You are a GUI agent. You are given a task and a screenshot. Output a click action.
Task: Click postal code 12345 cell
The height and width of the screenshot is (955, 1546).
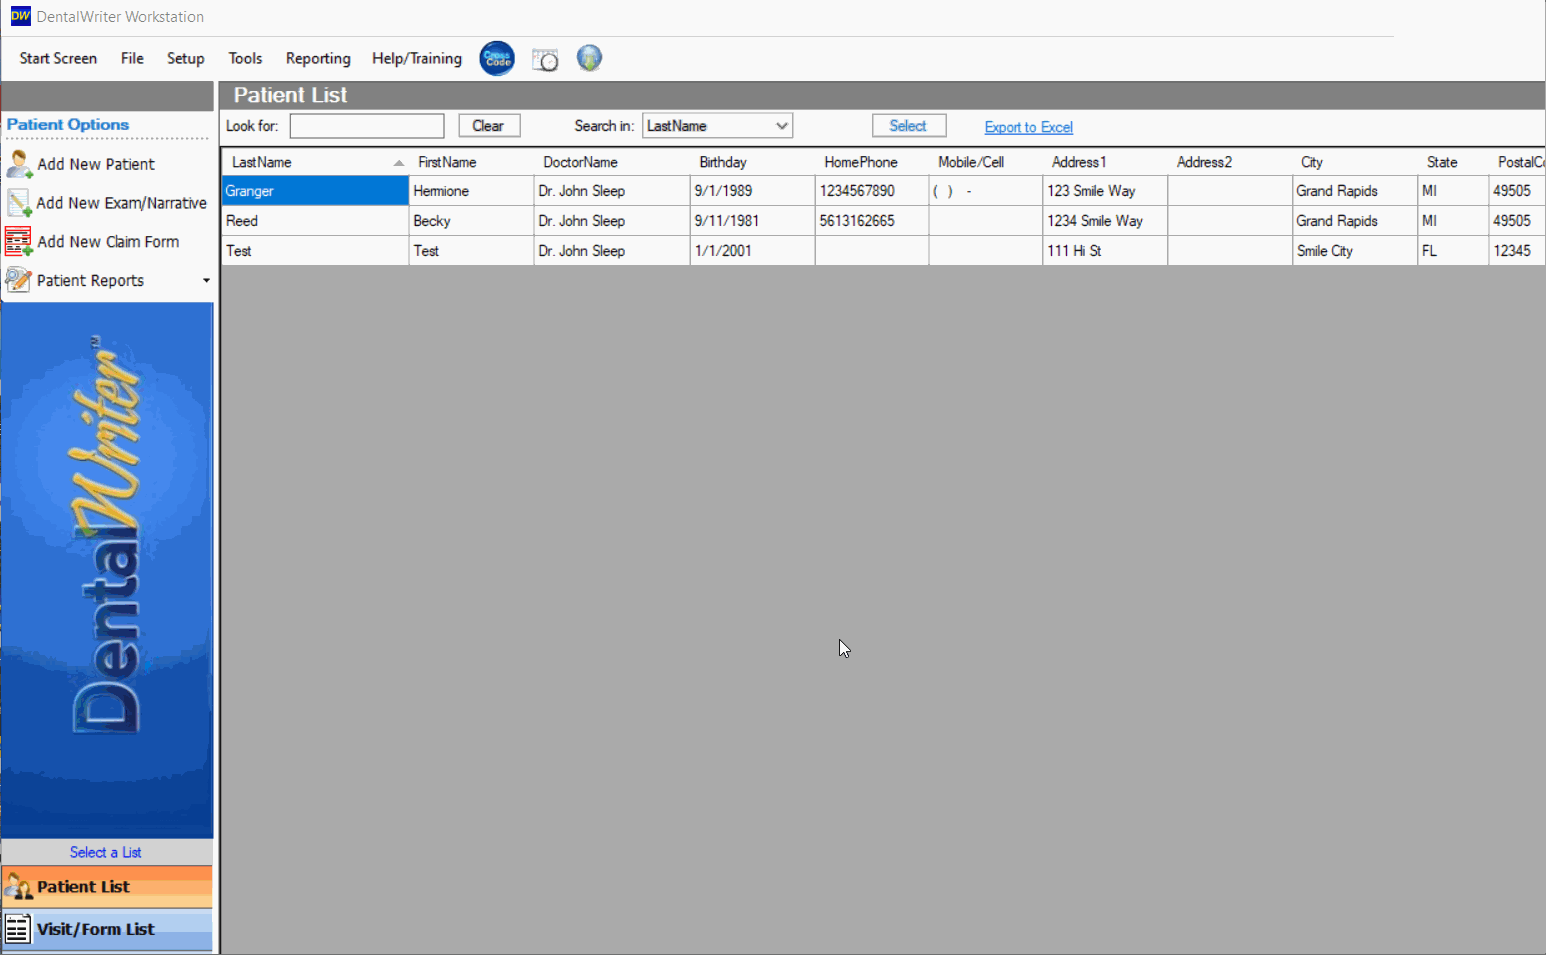click(x=1517, y=251)
